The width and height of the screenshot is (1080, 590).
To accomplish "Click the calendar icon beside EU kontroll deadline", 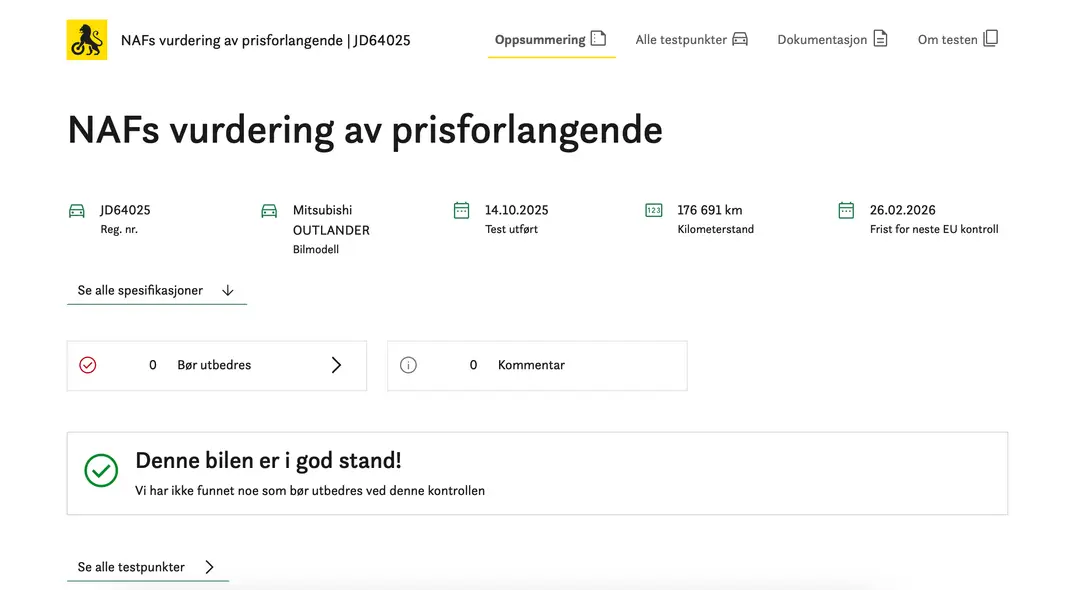I will pos(846,210).
